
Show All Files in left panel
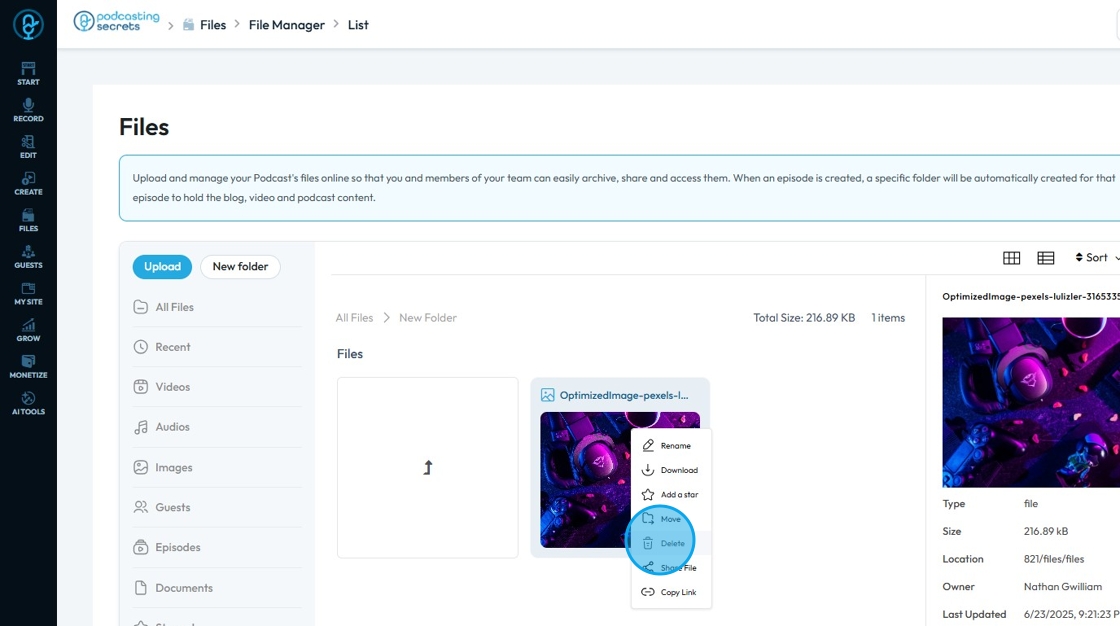point(217,307)
